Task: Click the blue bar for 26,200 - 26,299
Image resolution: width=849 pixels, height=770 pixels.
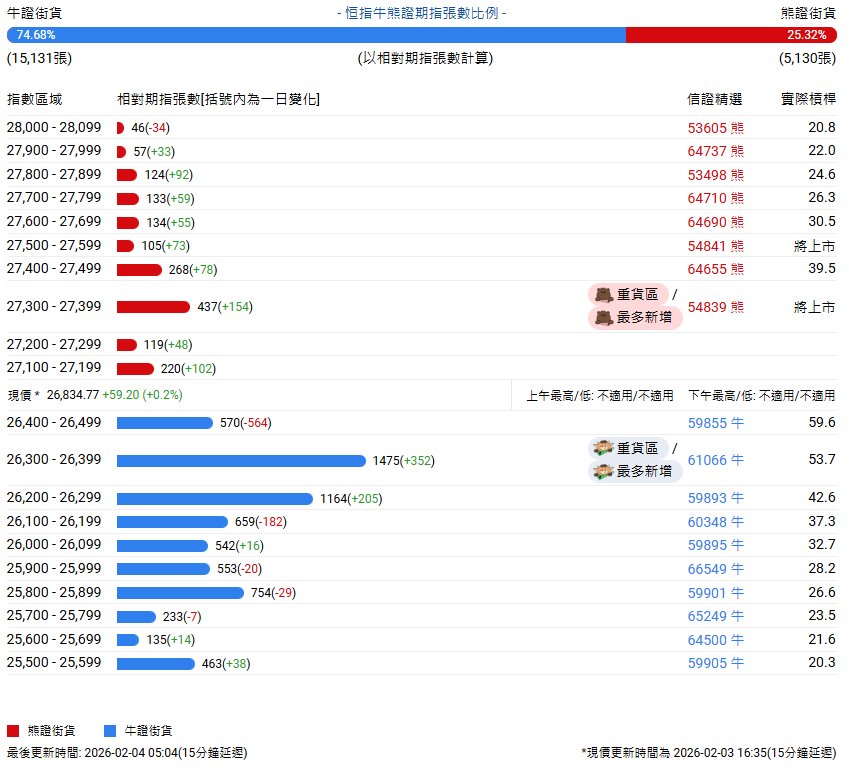Action: click(x=215, y=499)
